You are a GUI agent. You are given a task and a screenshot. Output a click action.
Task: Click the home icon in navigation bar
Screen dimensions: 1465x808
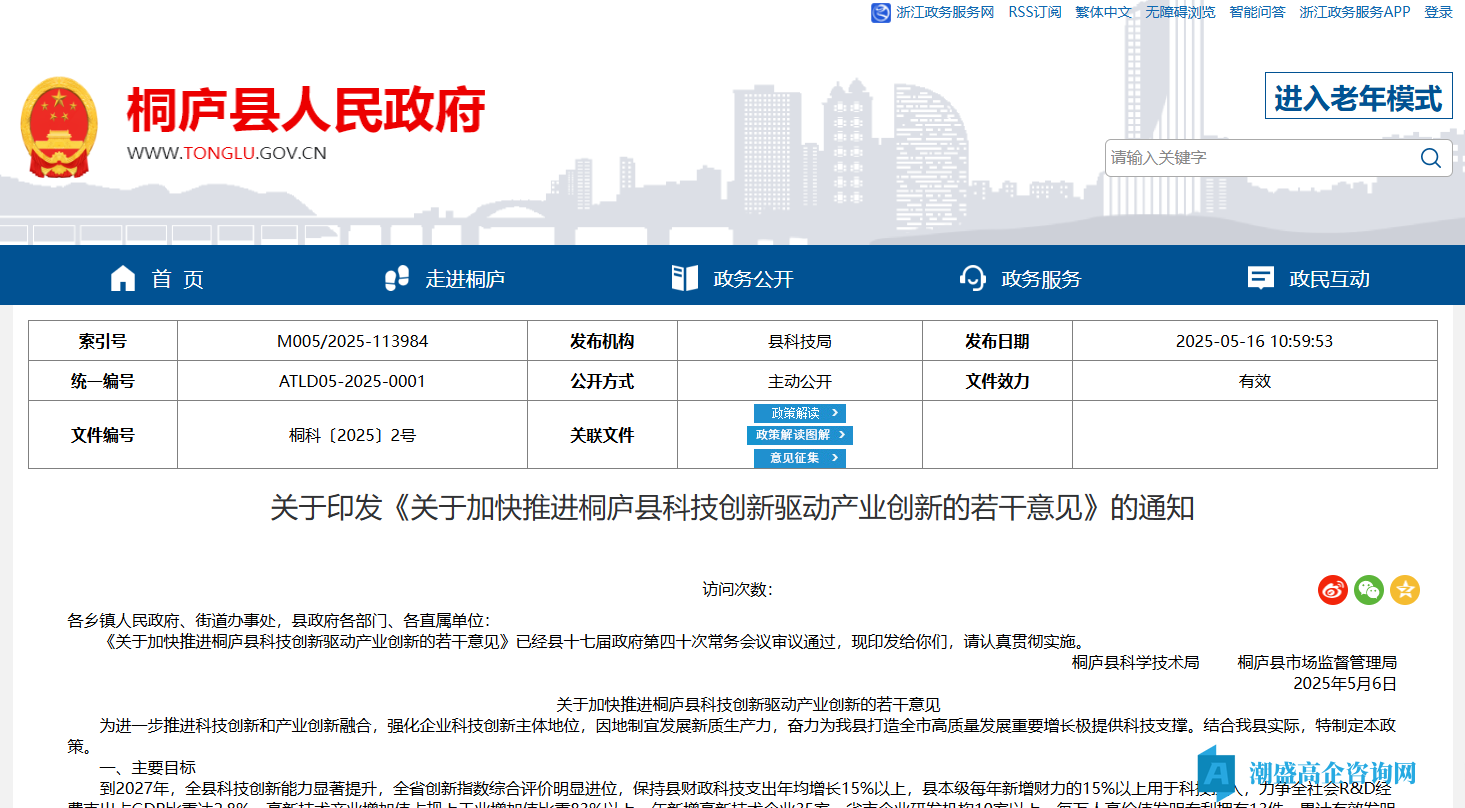122,278
